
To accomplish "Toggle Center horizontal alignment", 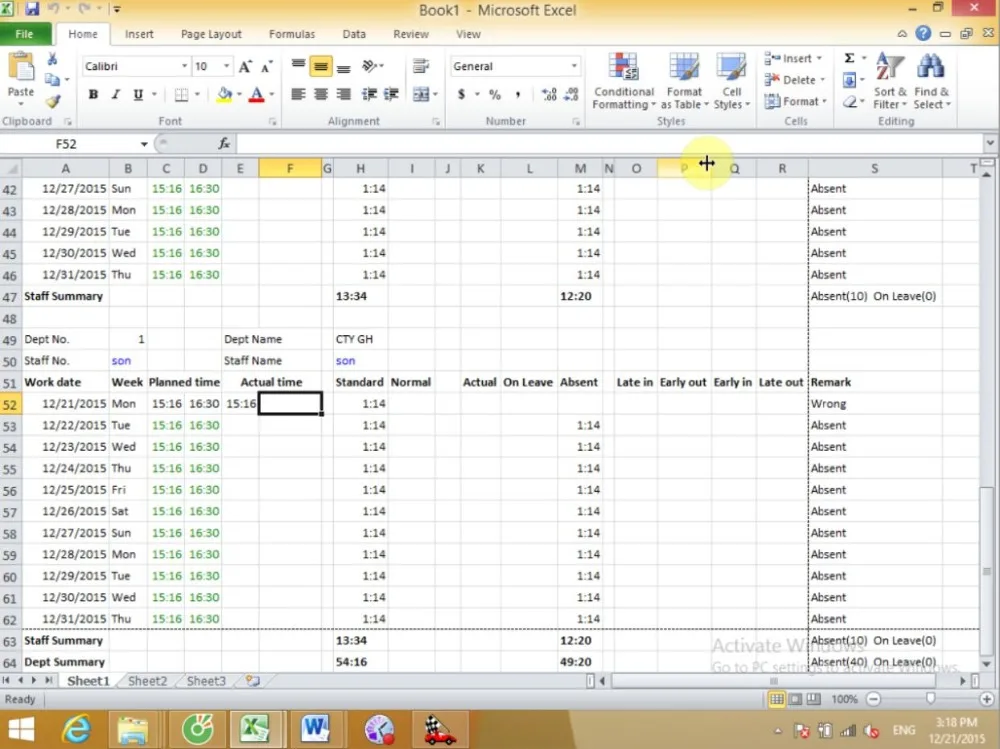I will point(321,94).
